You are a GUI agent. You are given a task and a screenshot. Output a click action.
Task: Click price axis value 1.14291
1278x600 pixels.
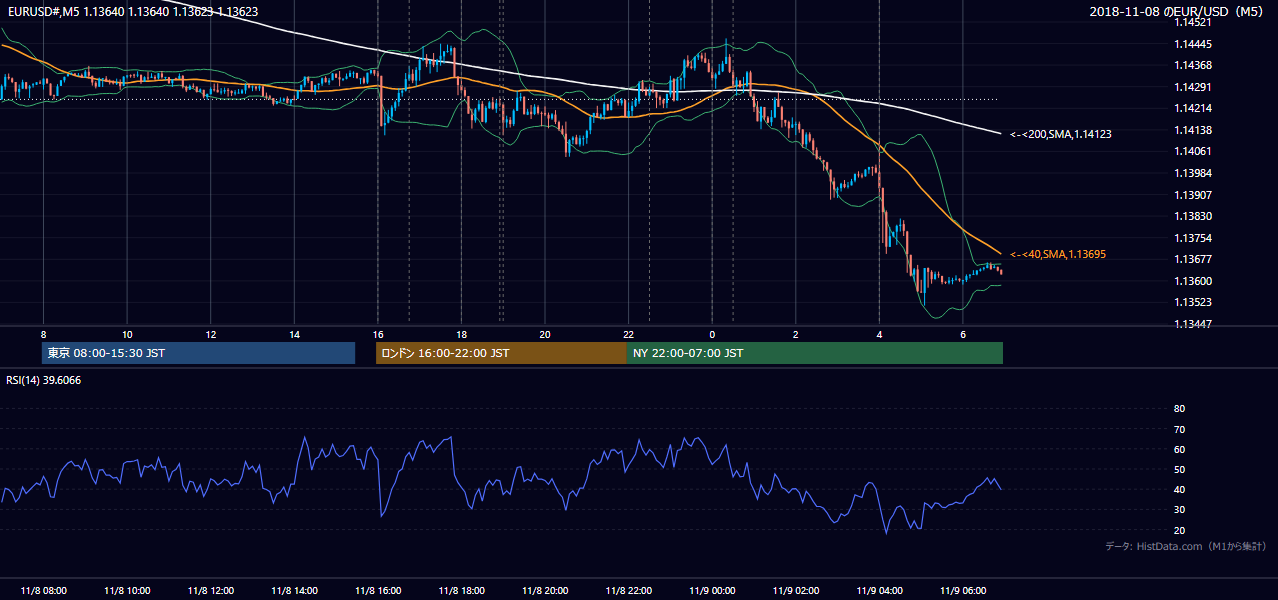[1192, 87]
